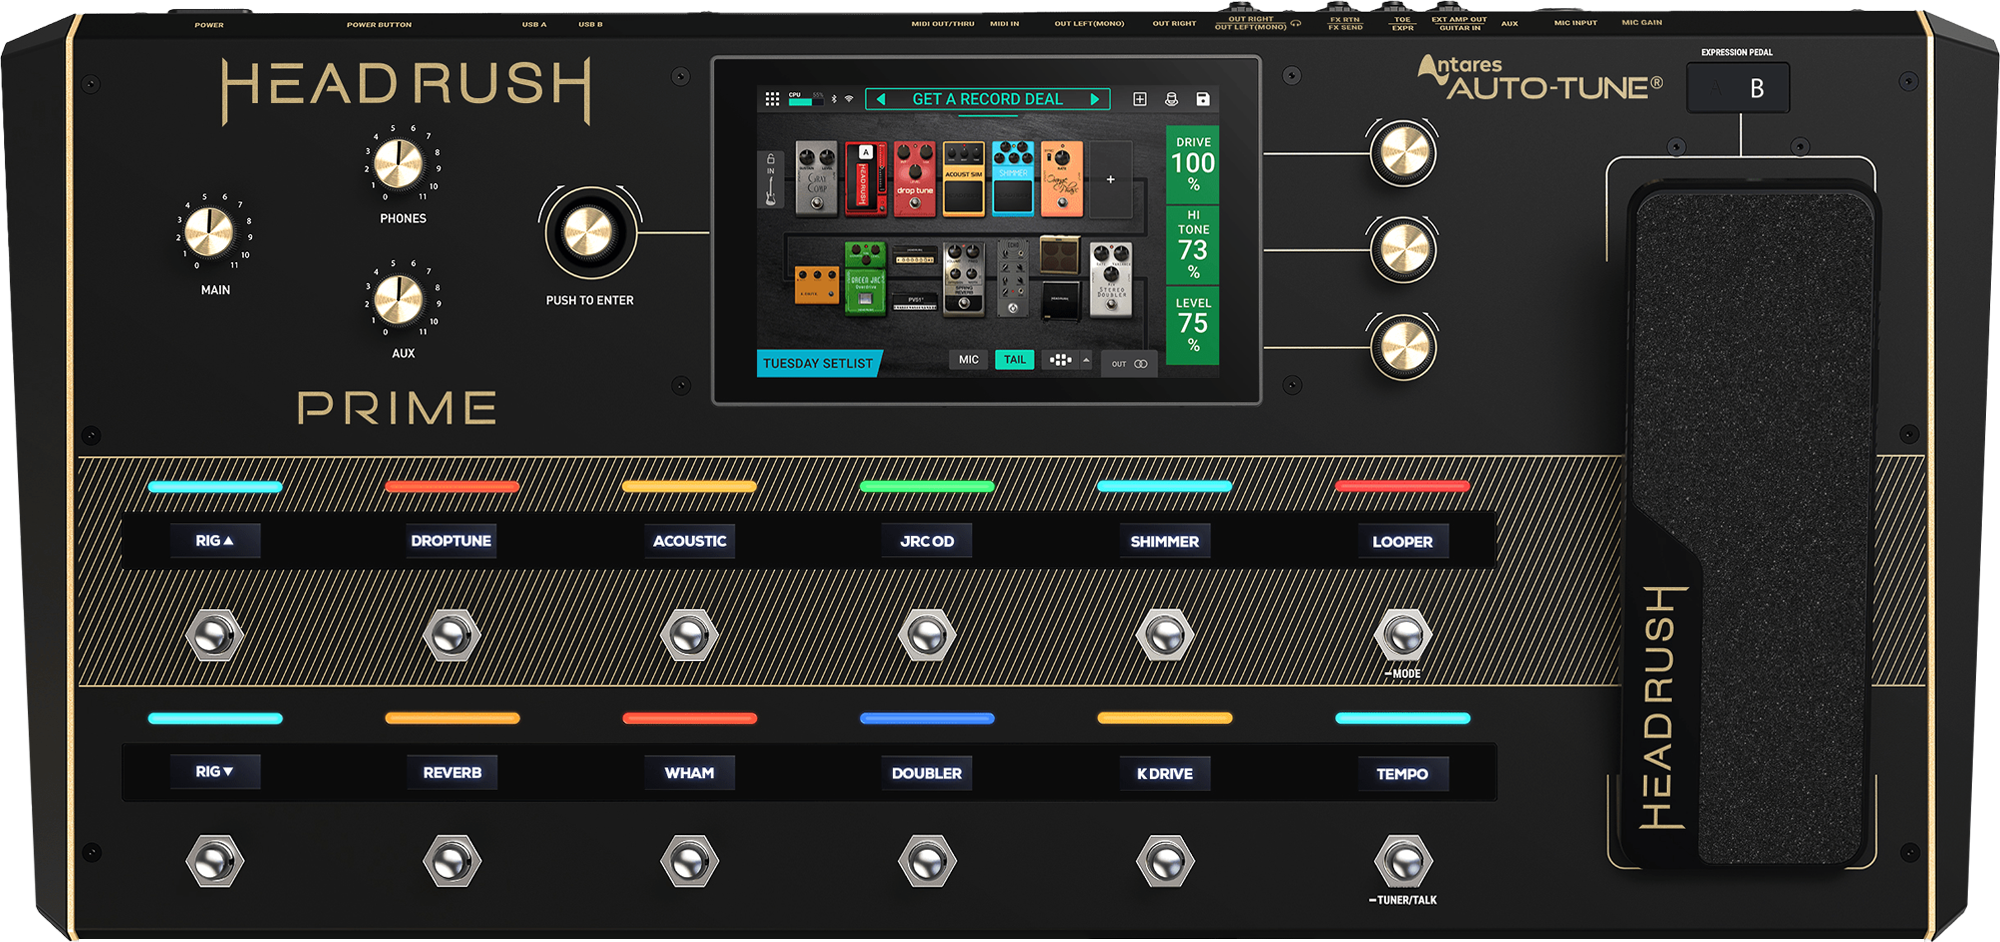Select the red drop tune pedal

pyautogui.click(x=915, y=178)
